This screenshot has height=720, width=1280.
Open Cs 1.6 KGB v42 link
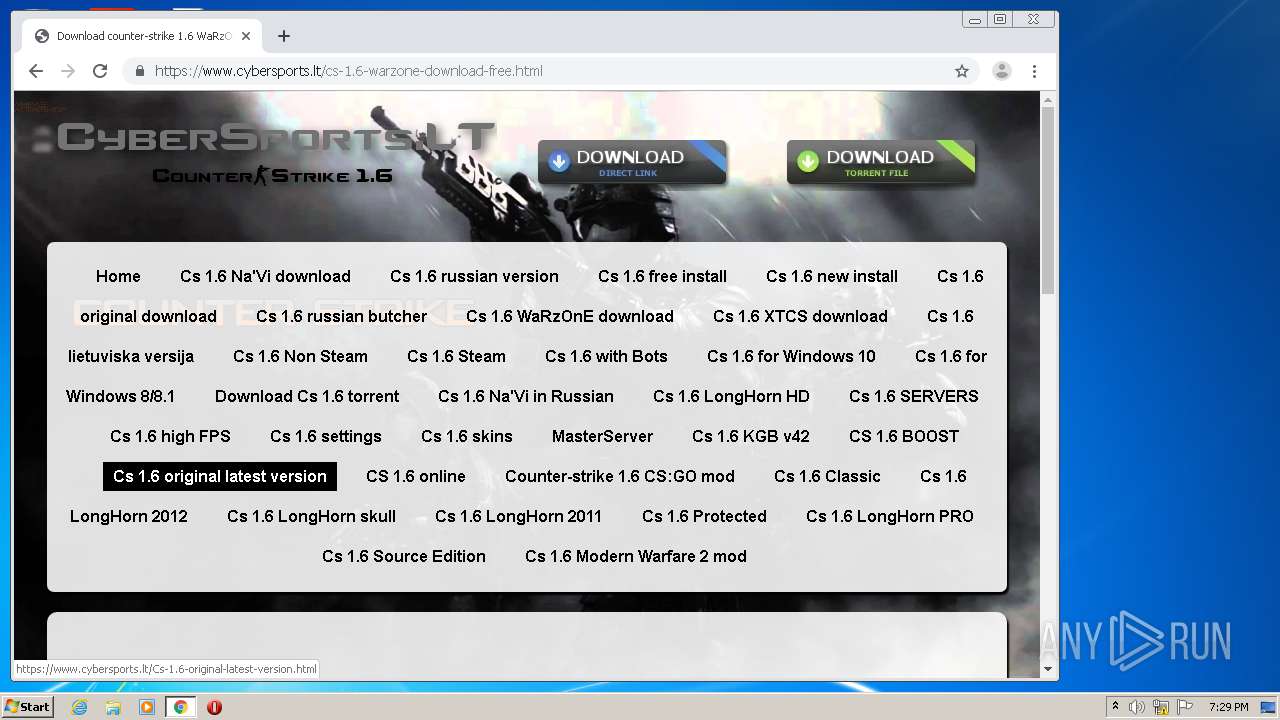point(751,436)
